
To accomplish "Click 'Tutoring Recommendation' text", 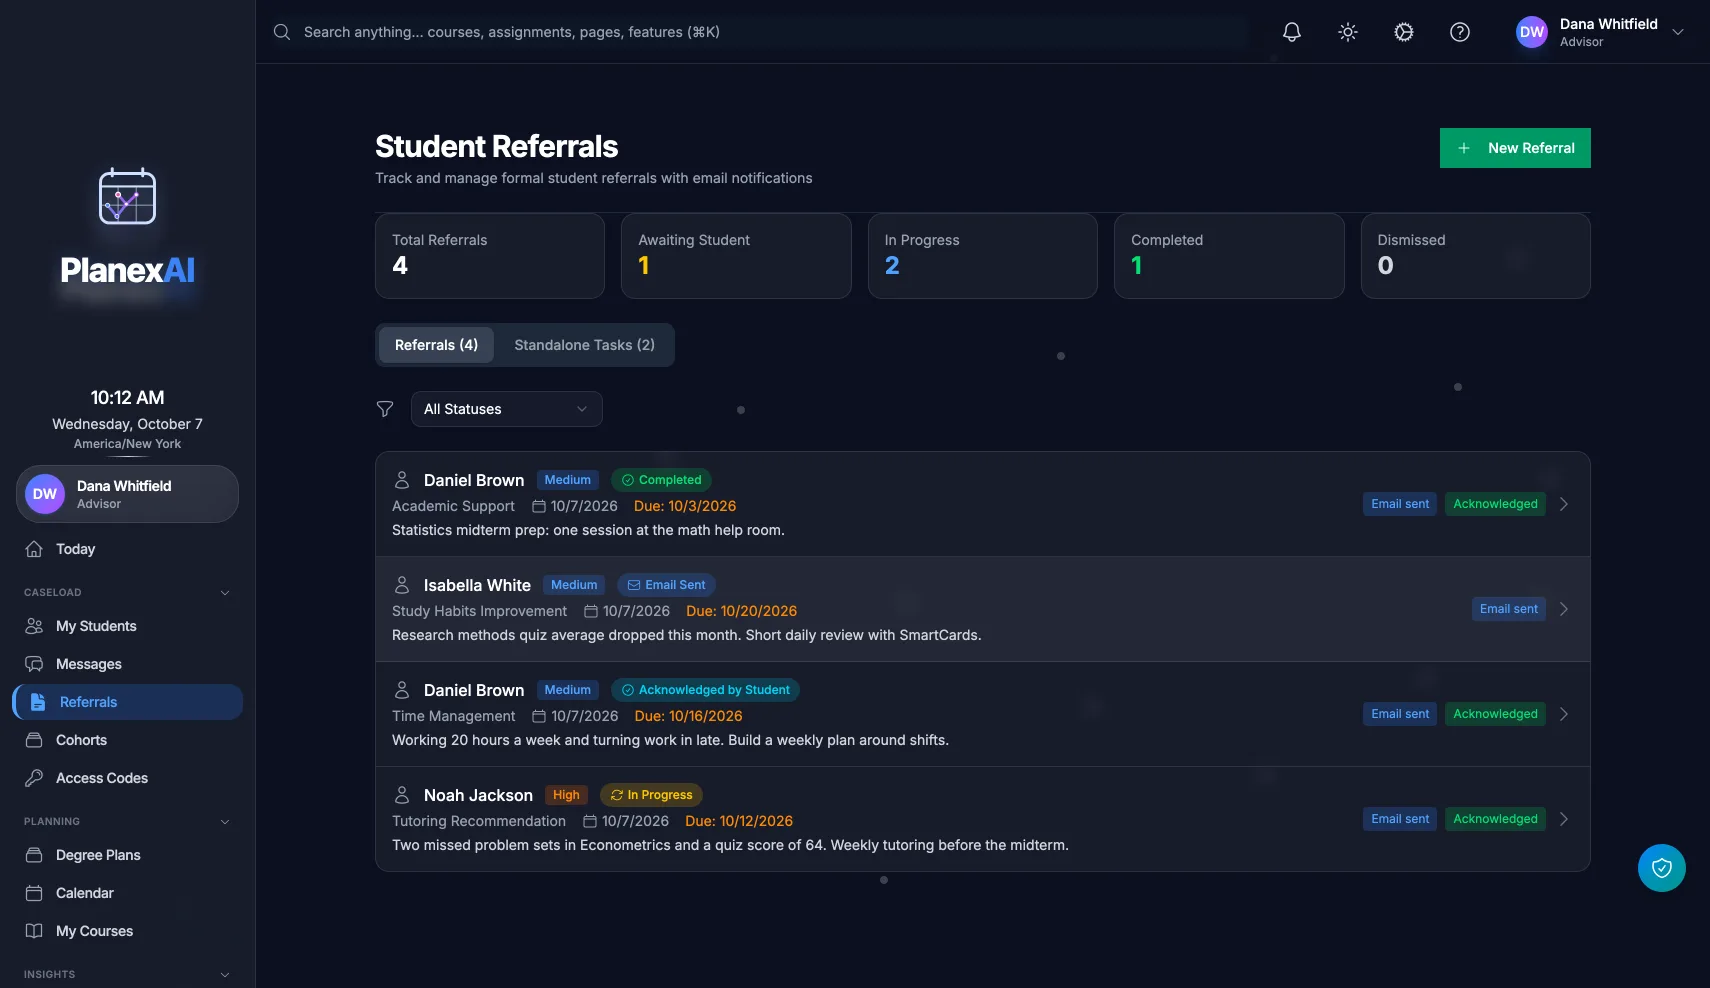I will point(479,821).
